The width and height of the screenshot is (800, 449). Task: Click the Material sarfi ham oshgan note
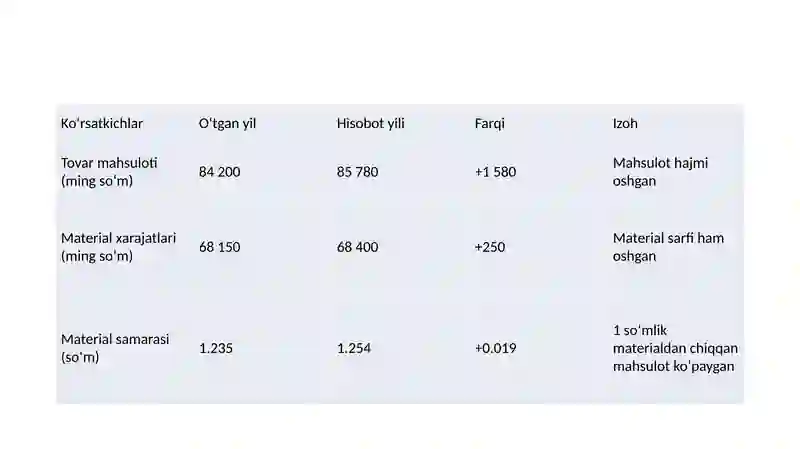point(668,247)
